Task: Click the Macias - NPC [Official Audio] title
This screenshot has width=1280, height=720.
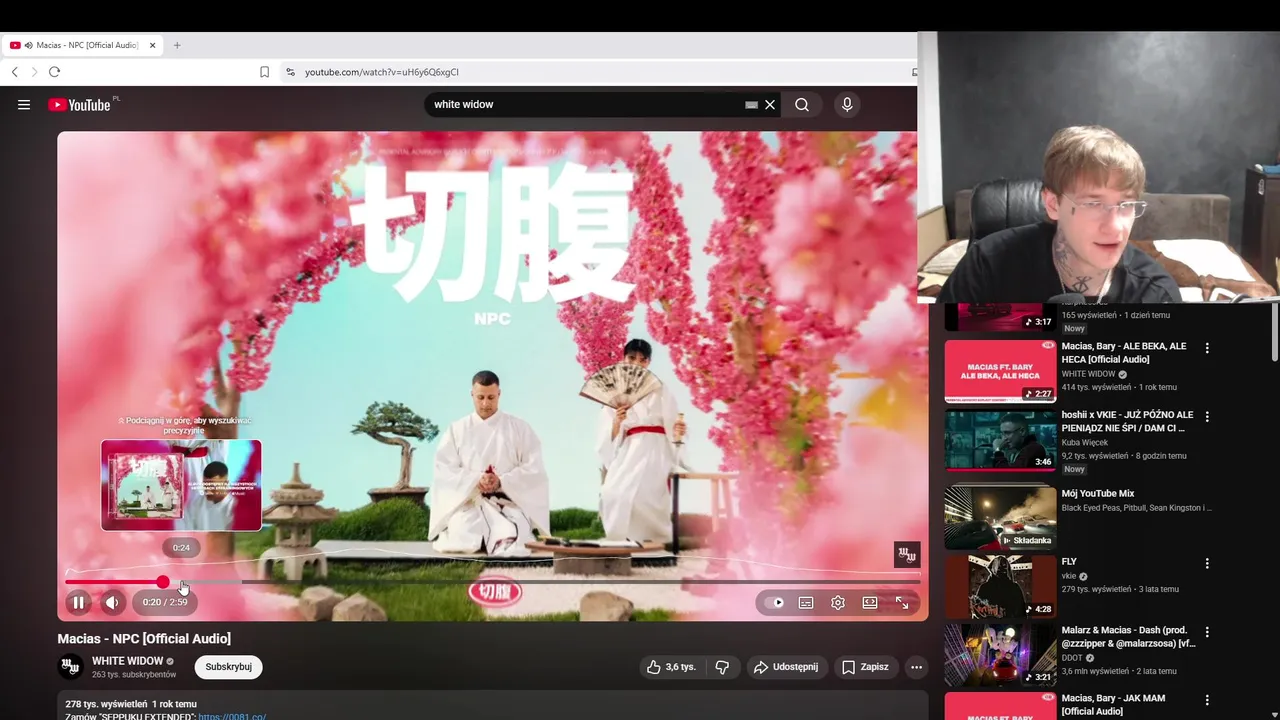Action: pos(144,638)
